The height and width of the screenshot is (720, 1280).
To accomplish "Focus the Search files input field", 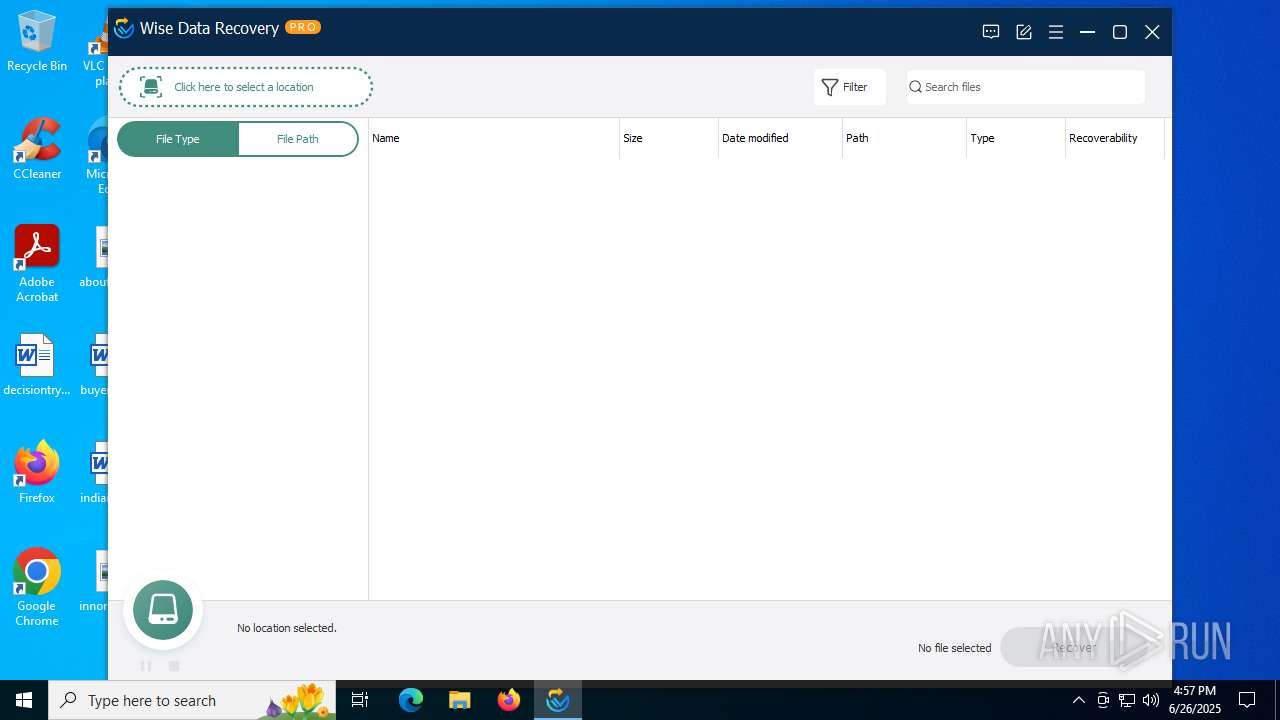I will 1026,87.
